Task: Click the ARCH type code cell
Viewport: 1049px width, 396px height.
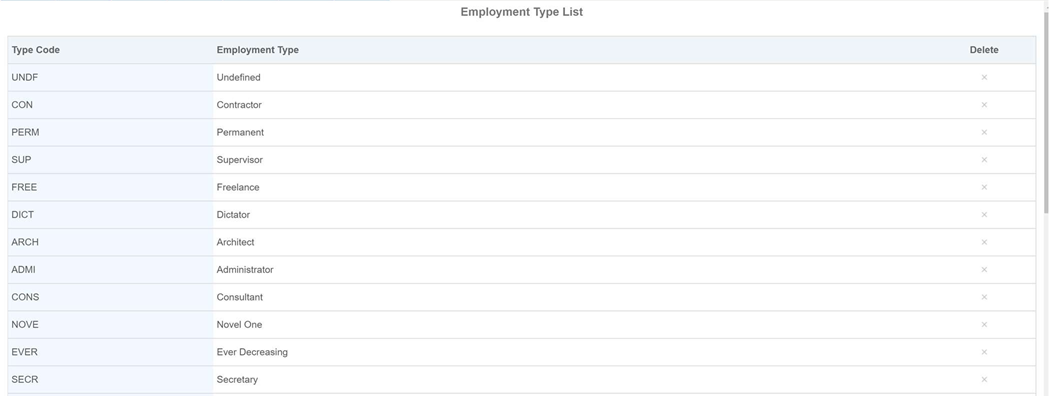Action: pos(110,242)
